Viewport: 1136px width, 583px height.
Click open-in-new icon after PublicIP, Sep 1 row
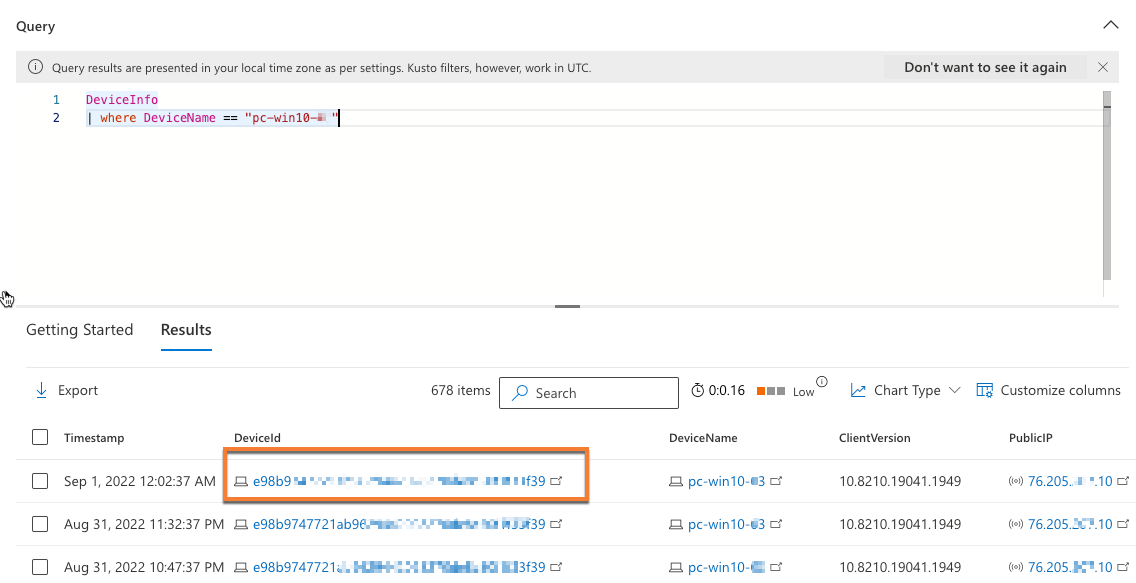pos(1123,480)
